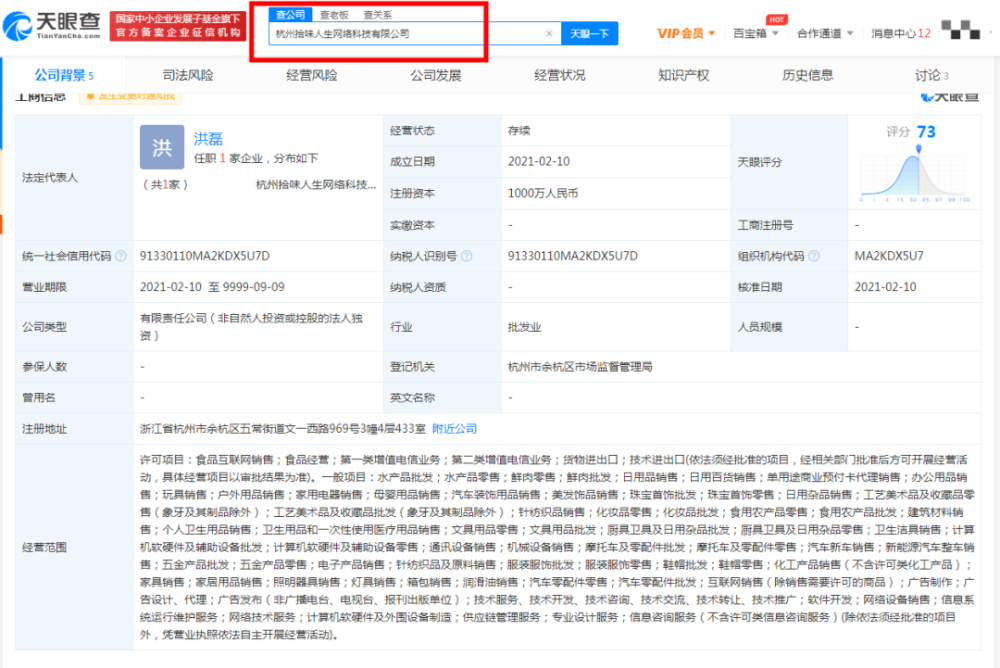Click the 洪 avatar of the legal representative
Viewport: 1000px width, 668px height.
(x=162, y=147)
